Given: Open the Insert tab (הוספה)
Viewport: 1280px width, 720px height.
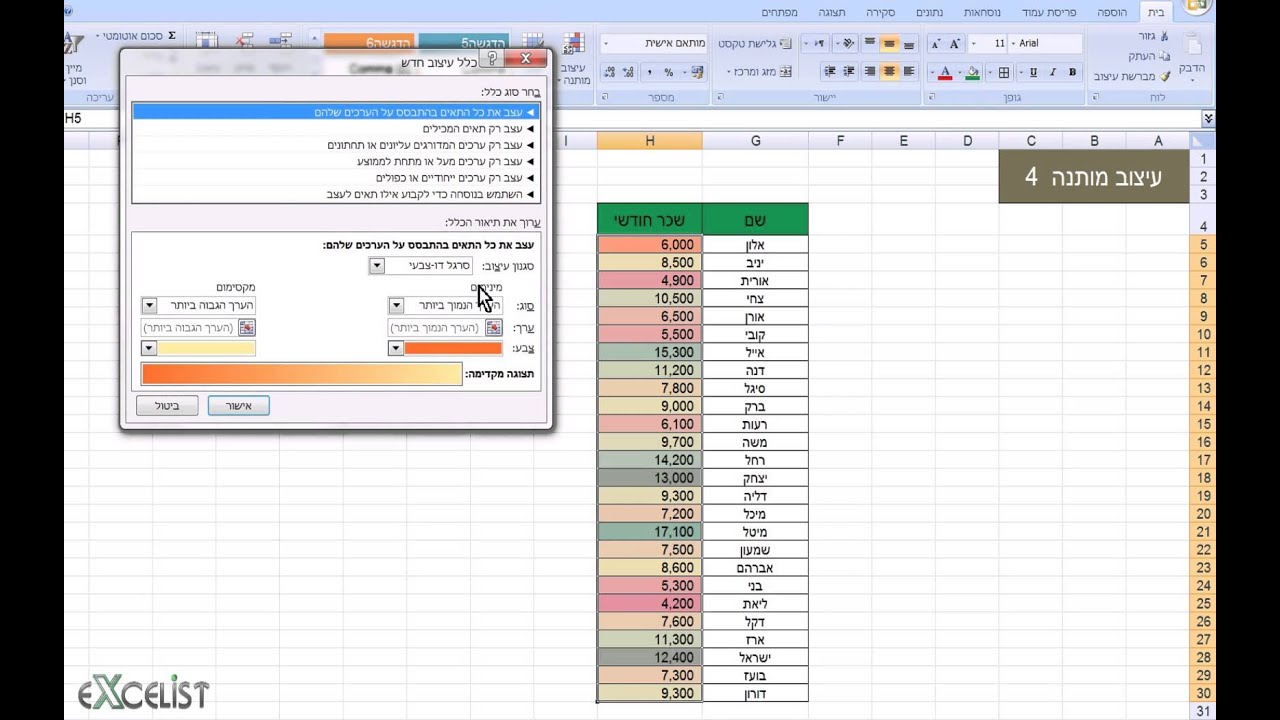Looking at the screenshot, I should [1112, 12].
